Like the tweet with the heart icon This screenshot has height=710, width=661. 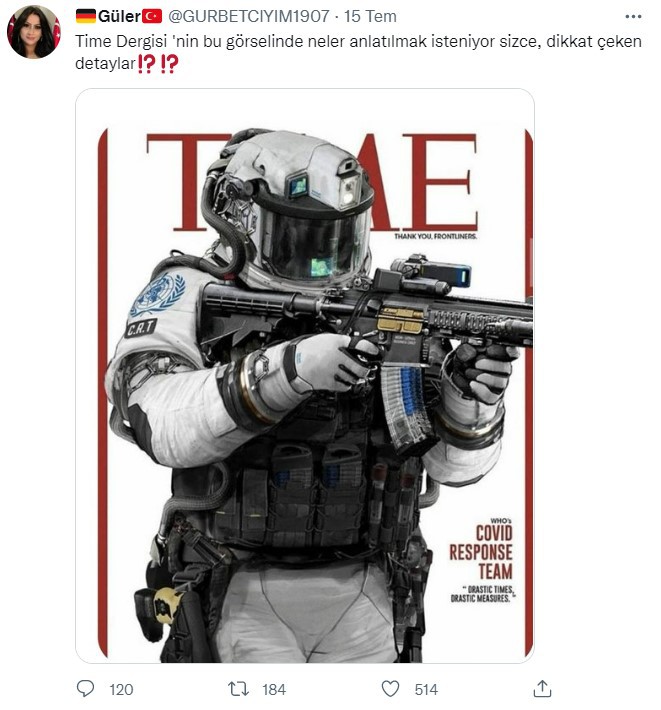point(390,689)
